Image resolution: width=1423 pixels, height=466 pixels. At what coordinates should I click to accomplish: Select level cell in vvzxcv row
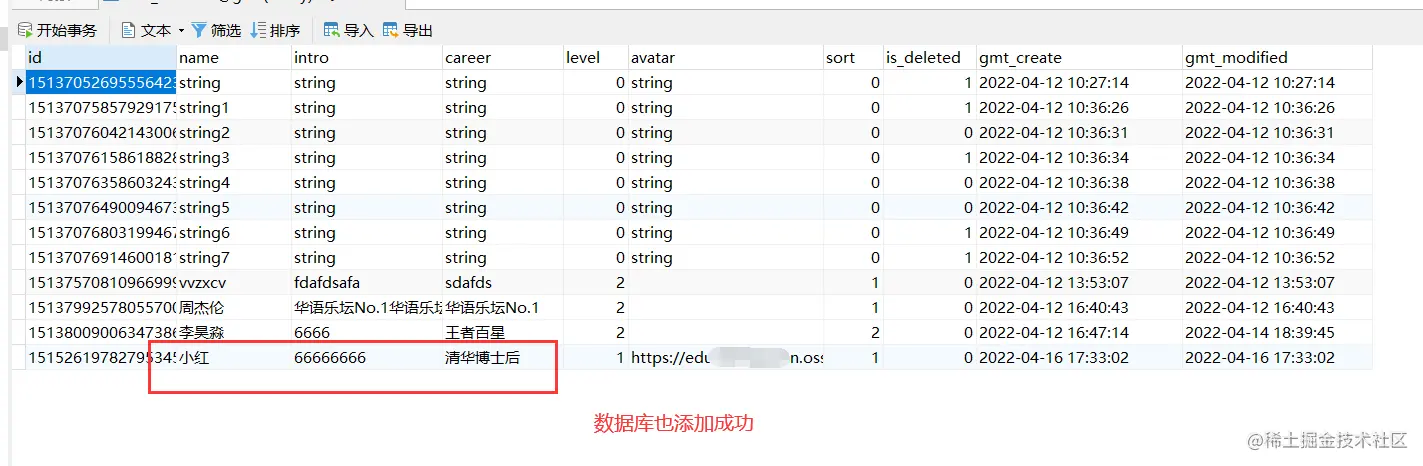point(595,282)
